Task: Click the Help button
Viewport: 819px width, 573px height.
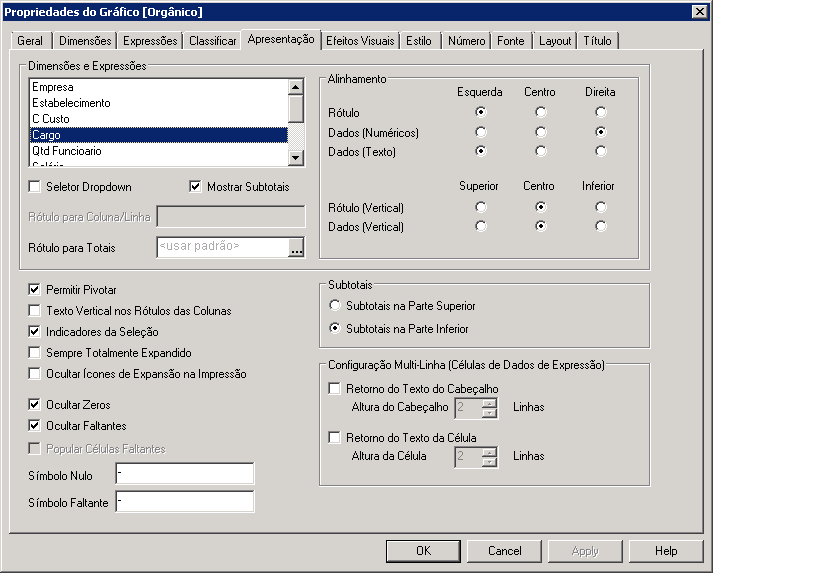Action: coord(666,551)
